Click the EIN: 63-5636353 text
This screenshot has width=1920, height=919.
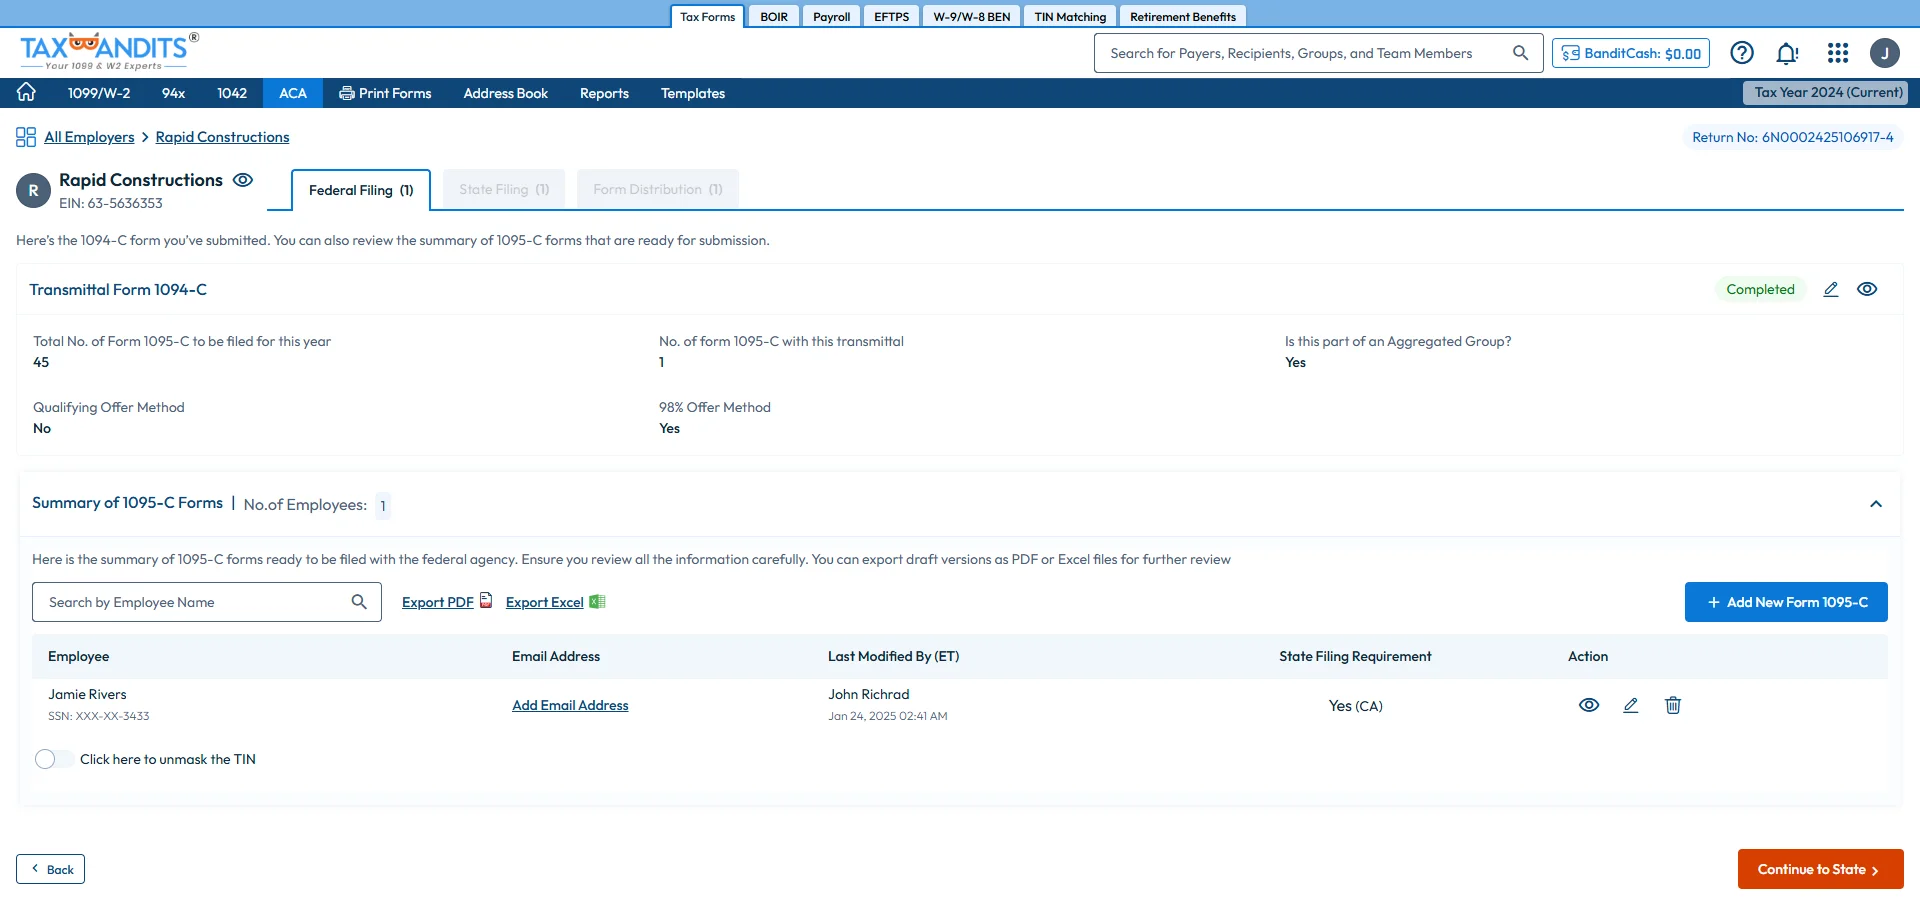(111, 203)
